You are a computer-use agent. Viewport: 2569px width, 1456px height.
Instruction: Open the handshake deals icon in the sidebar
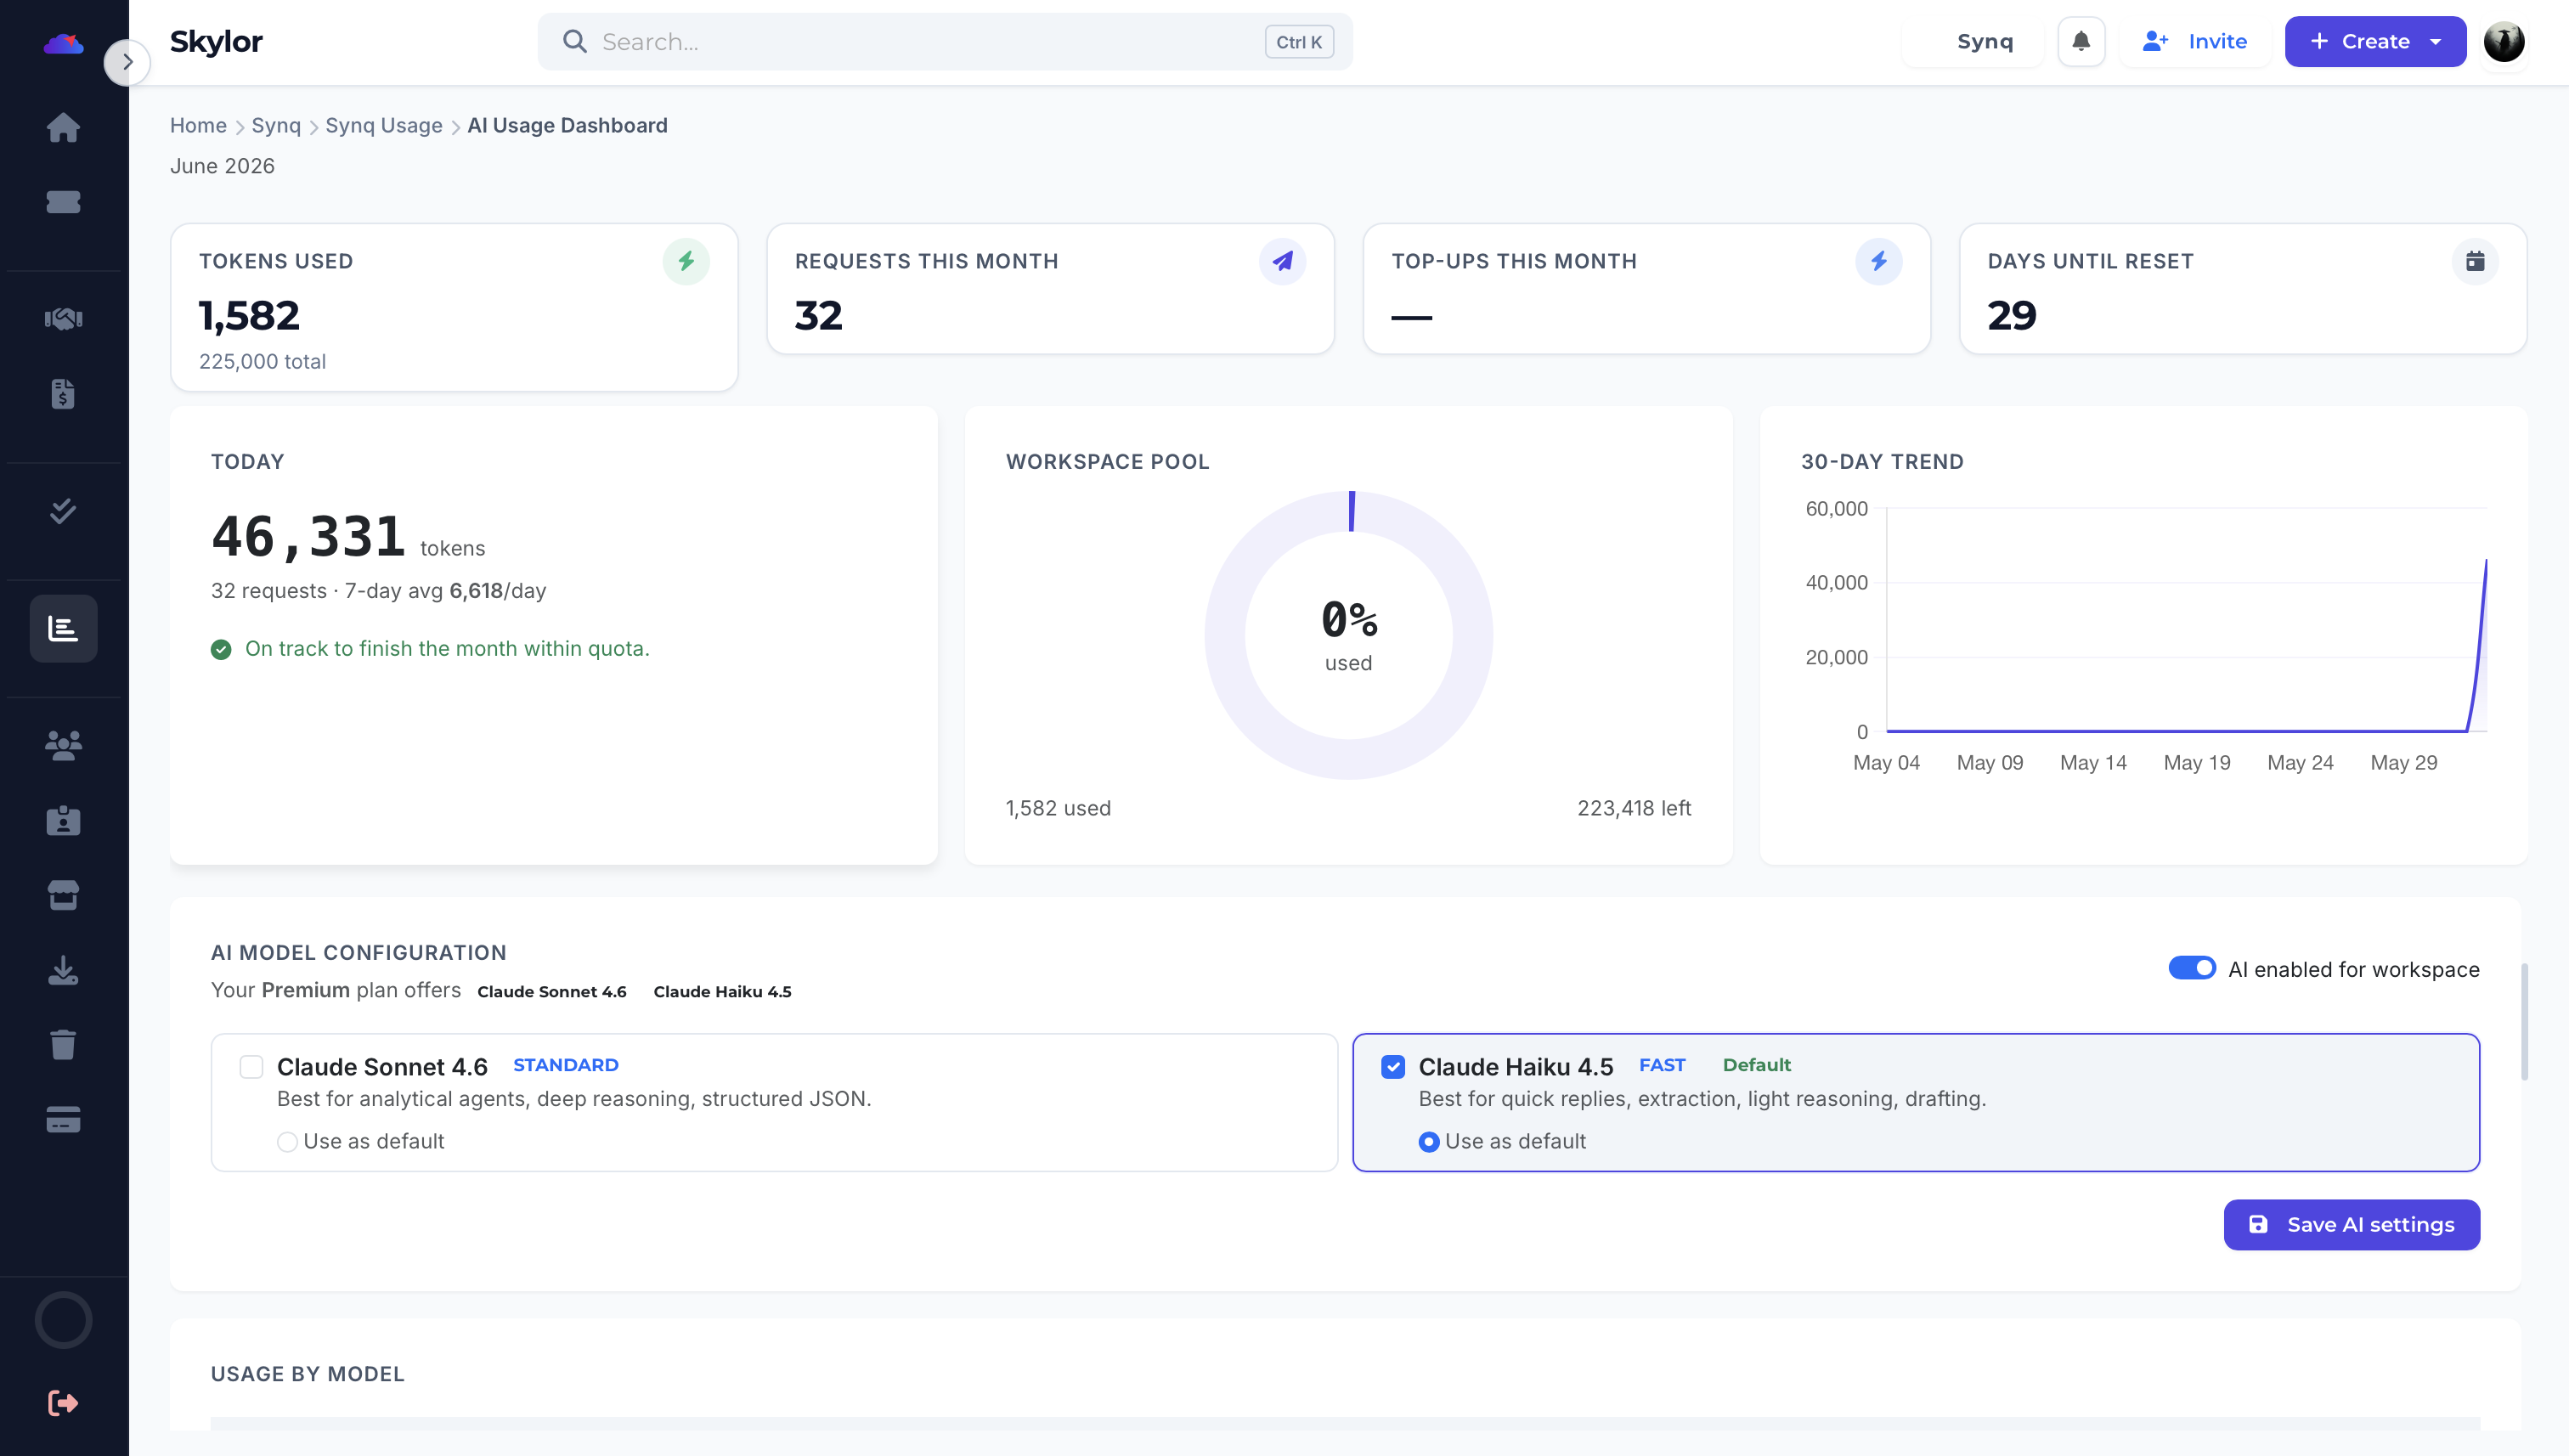coord(63,319)
